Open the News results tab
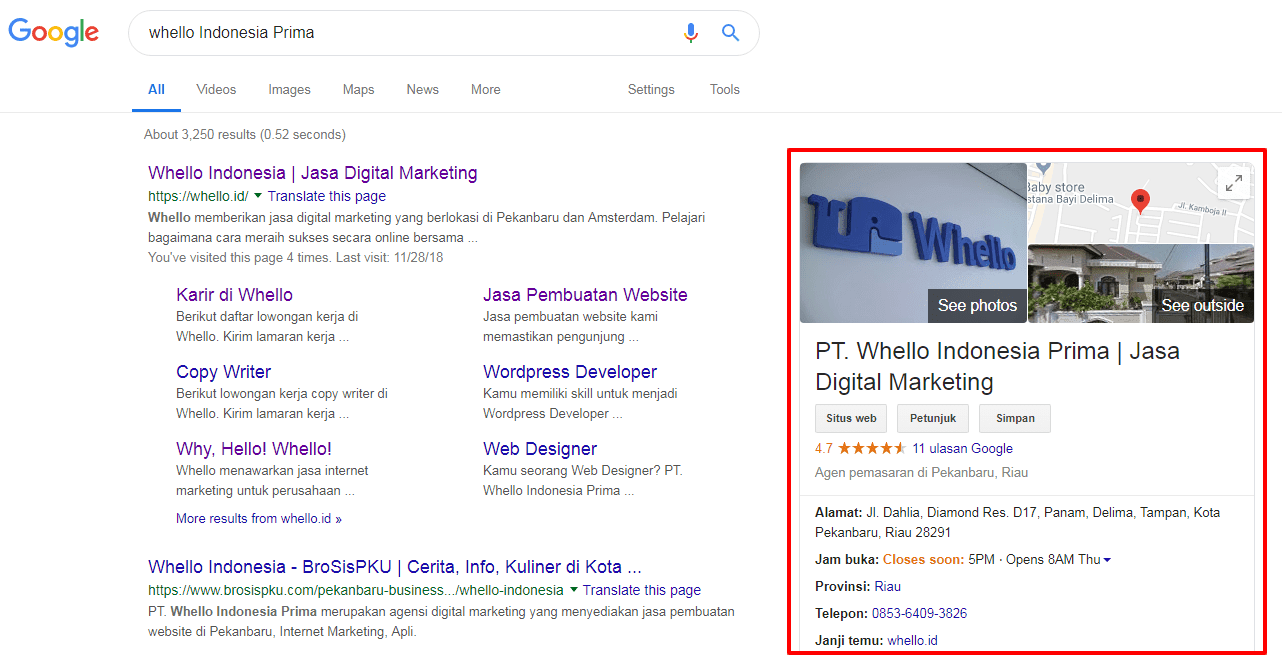The height and width of the screenshot is (655, 1282). pos(422,90)
